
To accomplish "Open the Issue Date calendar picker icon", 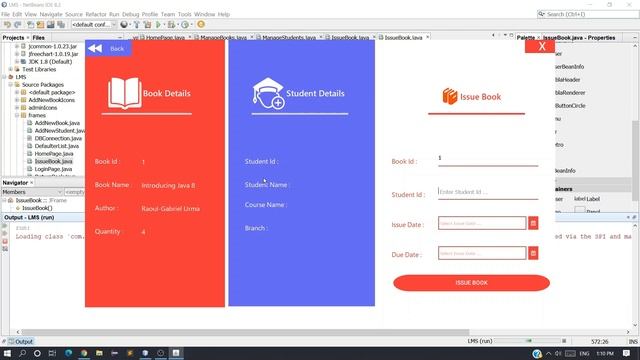I will tap(533, 223).
